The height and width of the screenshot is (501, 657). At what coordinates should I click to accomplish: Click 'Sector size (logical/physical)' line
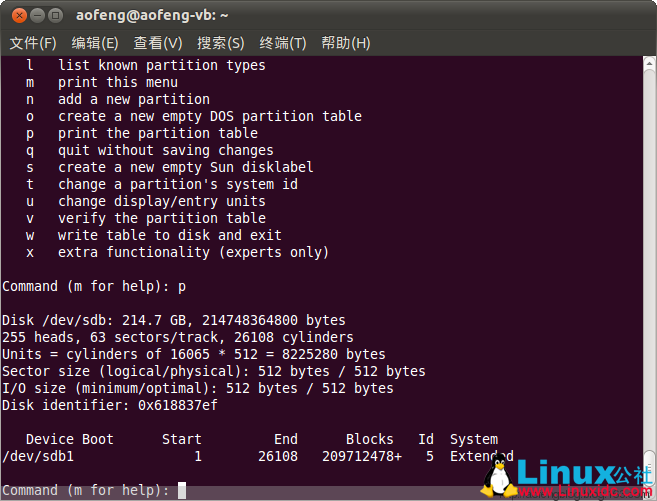coord(214,372)
